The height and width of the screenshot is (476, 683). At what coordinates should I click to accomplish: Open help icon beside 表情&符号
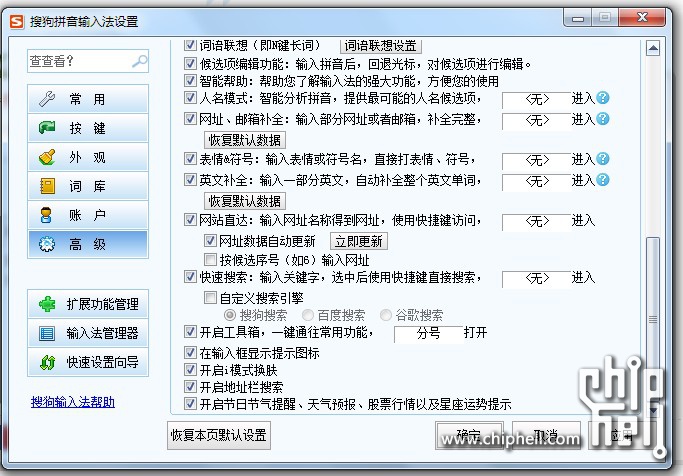pos(603,159)
